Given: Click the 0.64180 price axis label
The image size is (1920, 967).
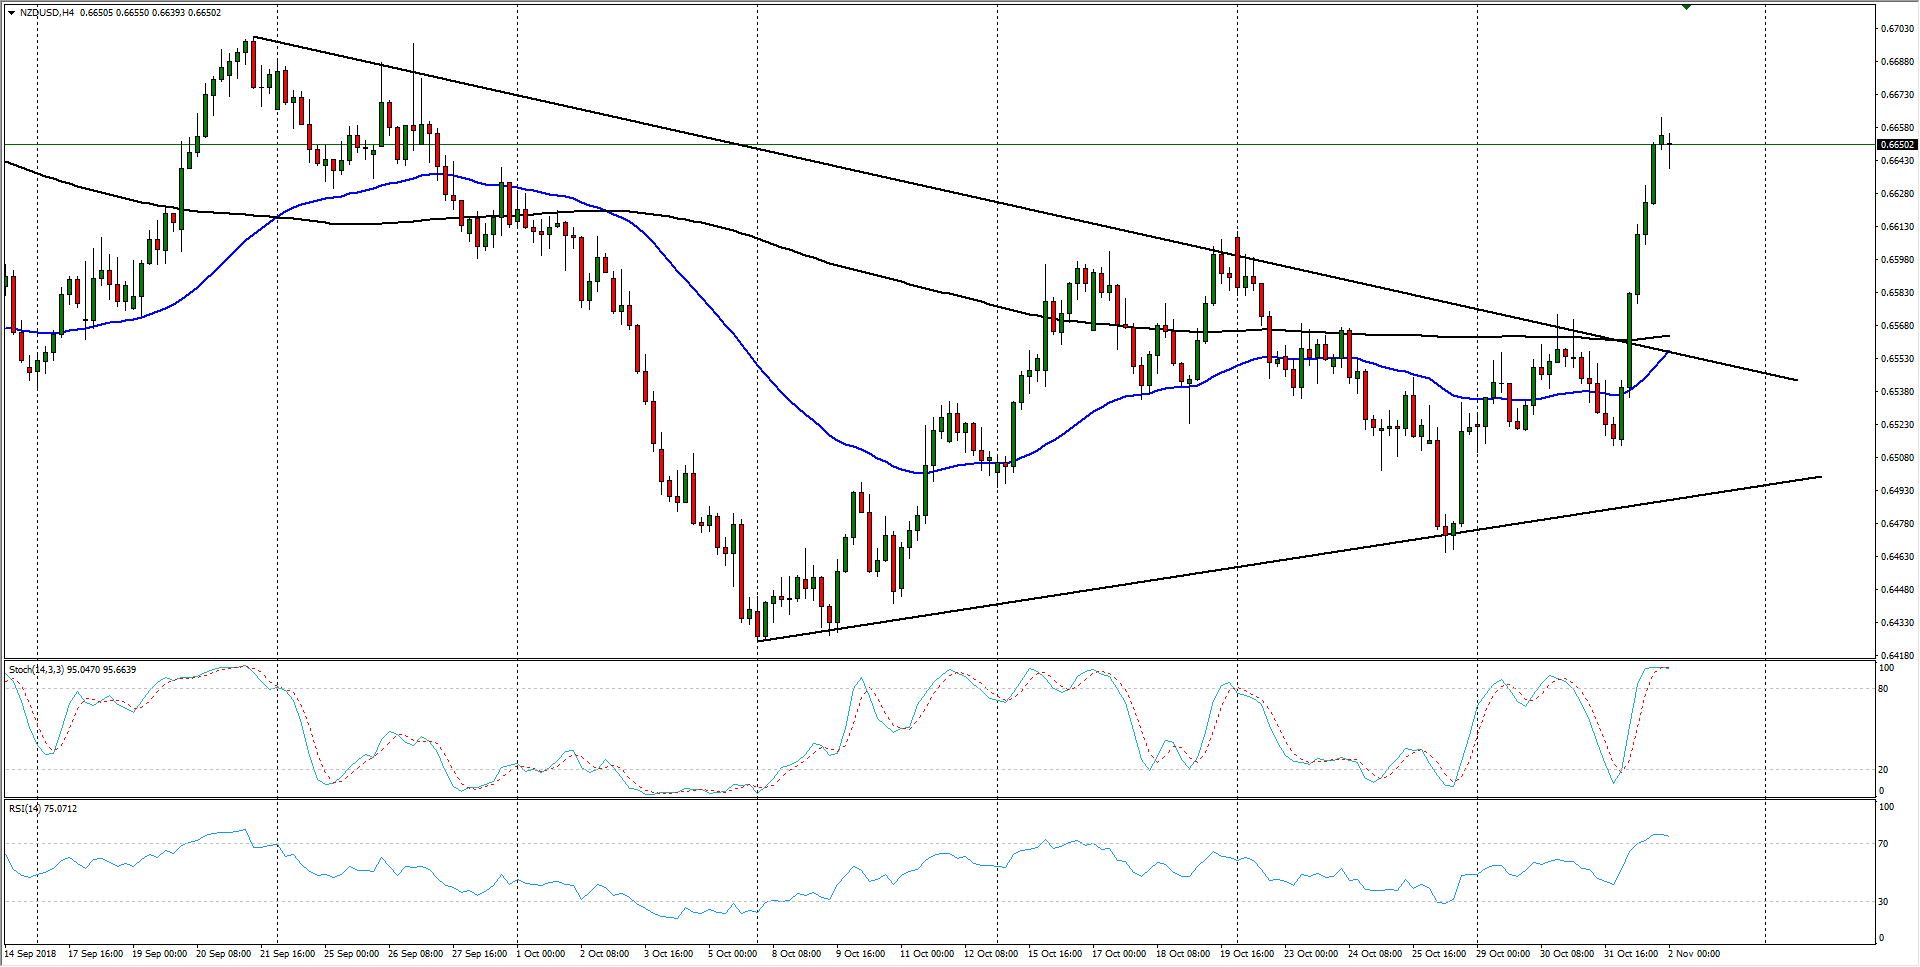Looking at the screenshot, I should tap(1896, 656).
